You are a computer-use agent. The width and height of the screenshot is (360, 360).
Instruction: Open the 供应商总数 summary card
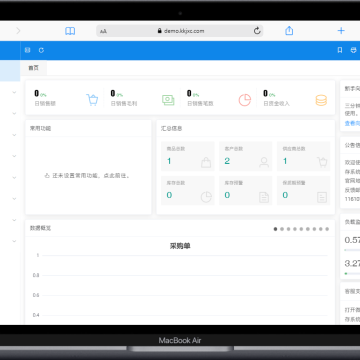pos(303,156)
